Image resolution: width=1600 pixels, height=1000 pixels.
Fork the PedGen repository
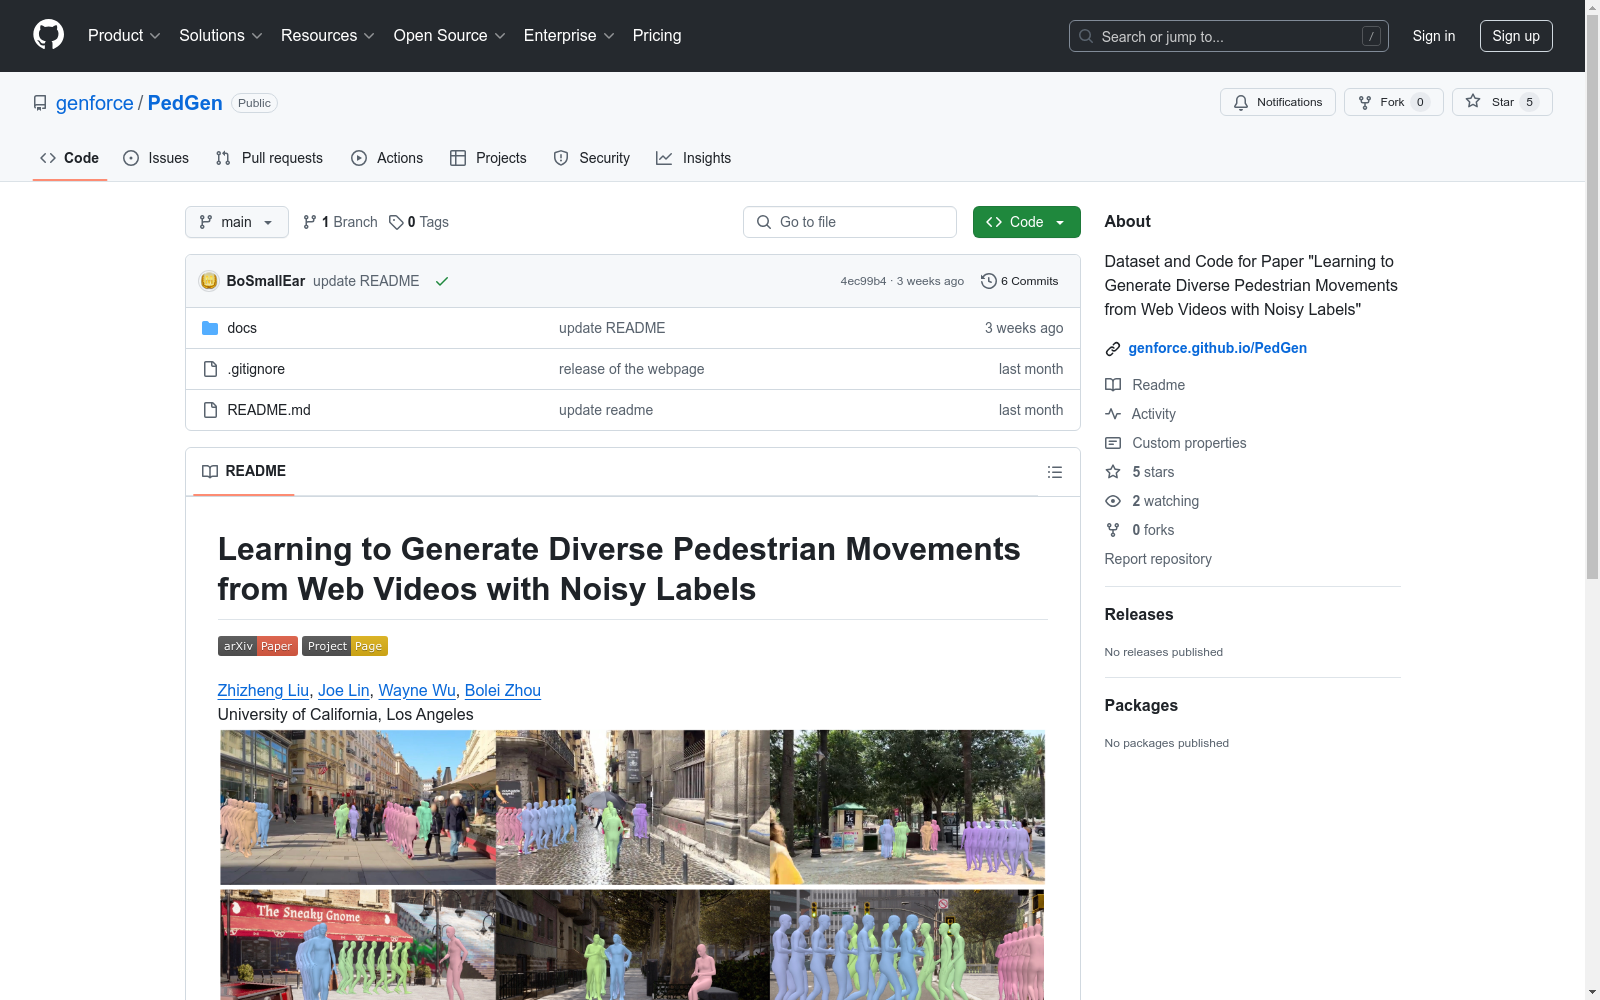1394,102
